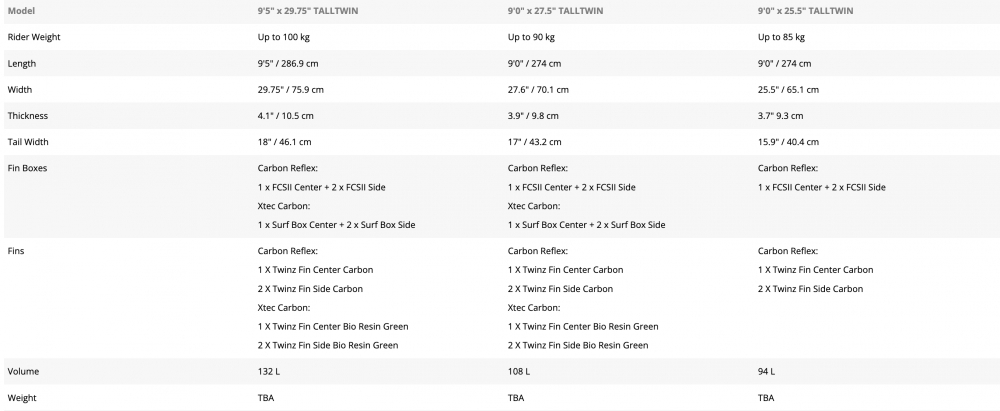Select the Rider Weight row label
This screenshot has height=411, width=1000.
(x=34, y=37)
